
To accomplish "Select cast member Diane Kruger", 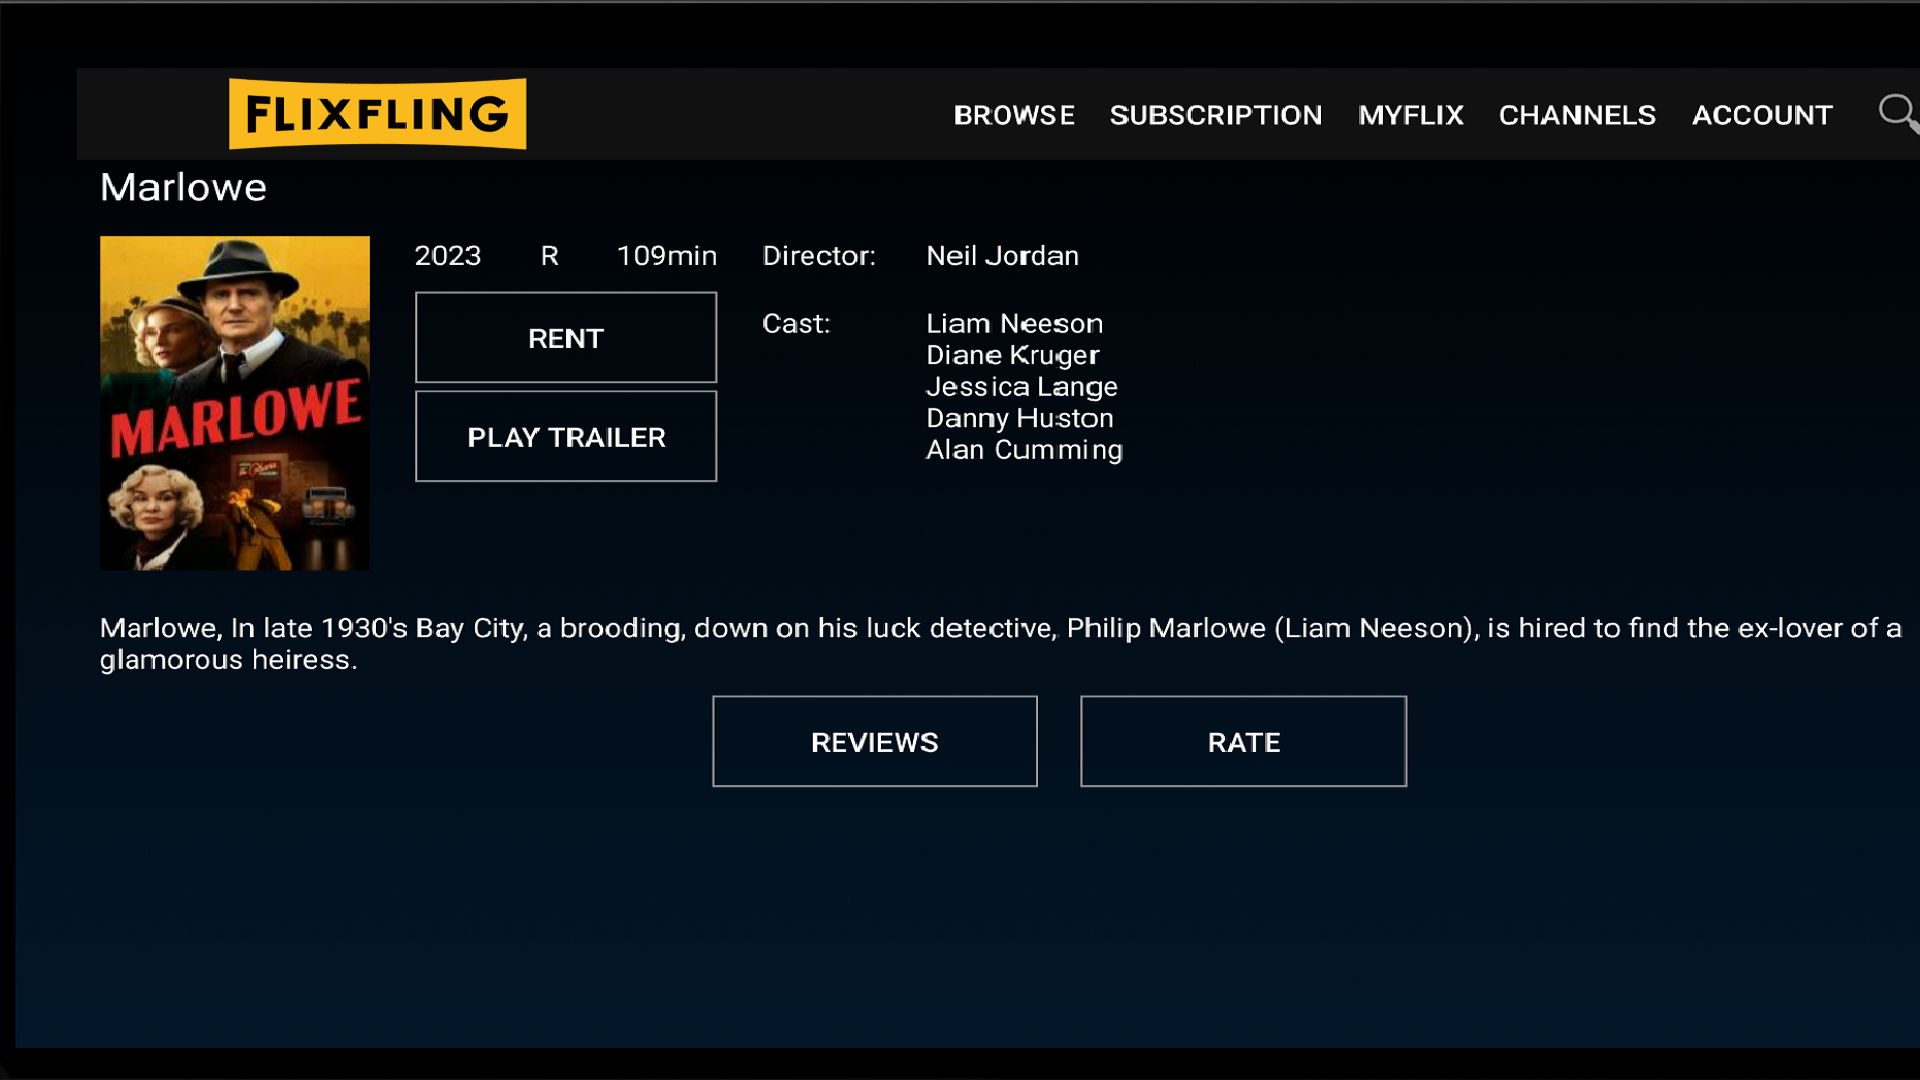I will (x=1012, y=354).
